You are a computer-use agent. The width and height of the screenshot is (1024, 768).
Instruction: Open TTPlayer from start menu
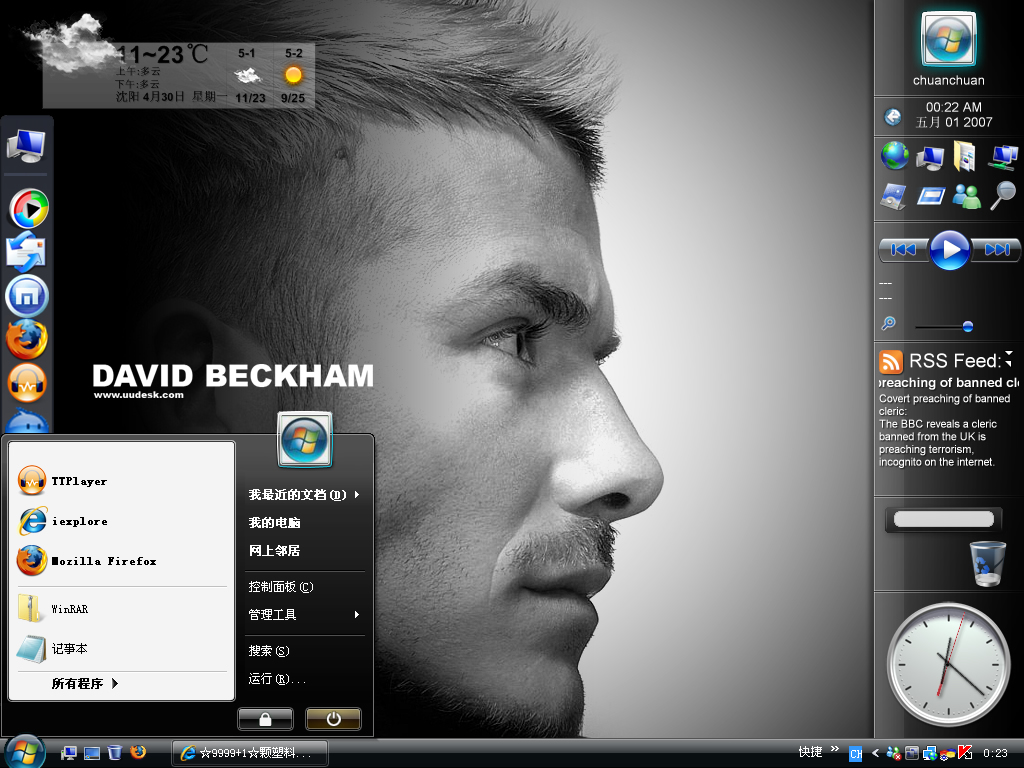[x=122, y=481]
